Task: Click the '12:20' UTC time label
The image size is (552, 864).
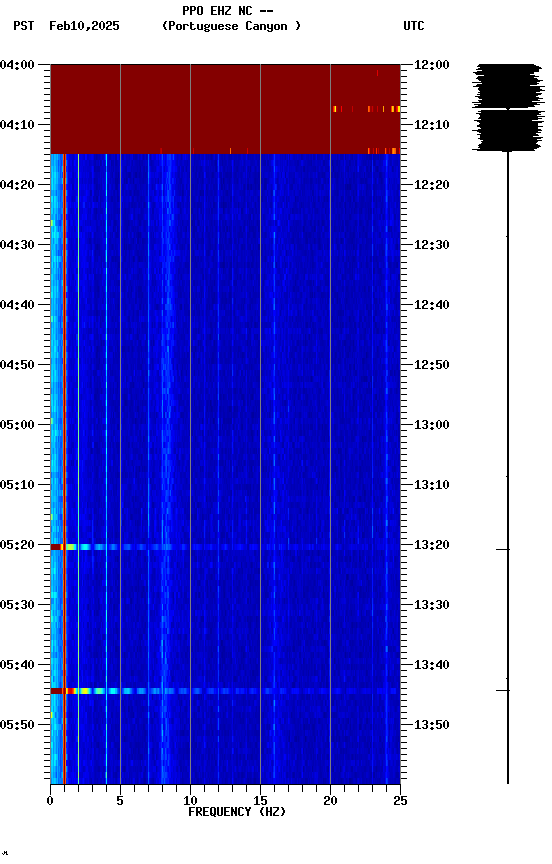Action: point(432,185)
